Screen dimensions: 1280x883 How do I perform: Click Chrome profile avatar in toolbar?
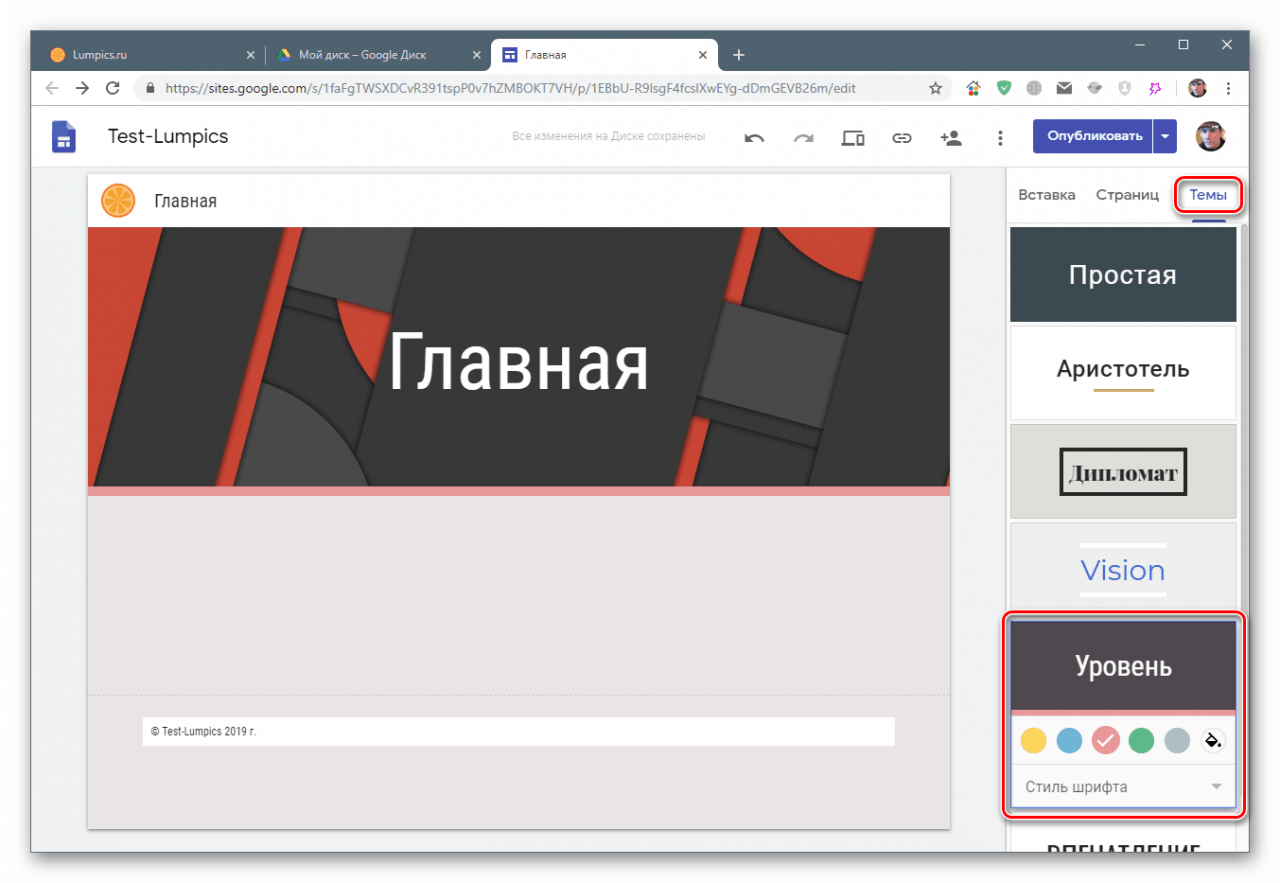click(x=1197, y=88)
